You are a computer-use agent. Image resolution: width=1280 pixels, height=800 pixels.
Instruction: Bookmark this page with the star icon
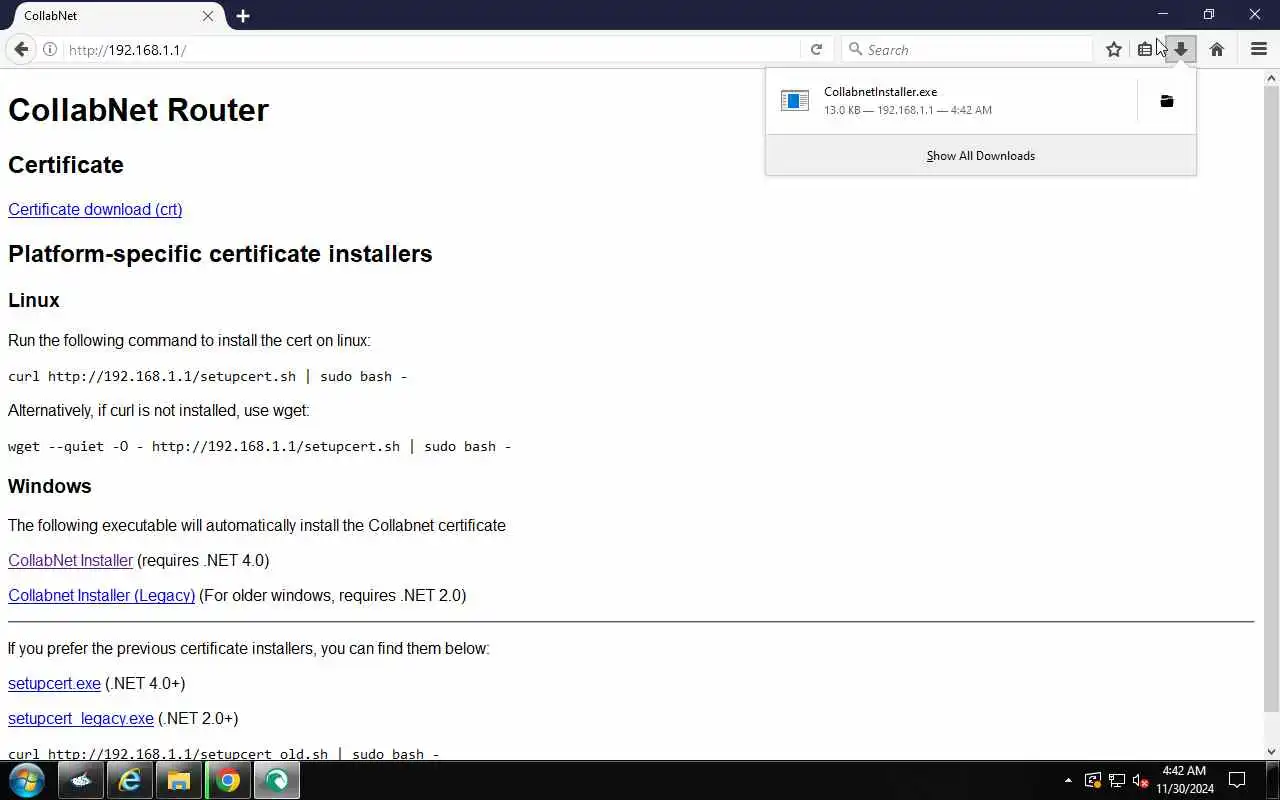coord(1113,49)
